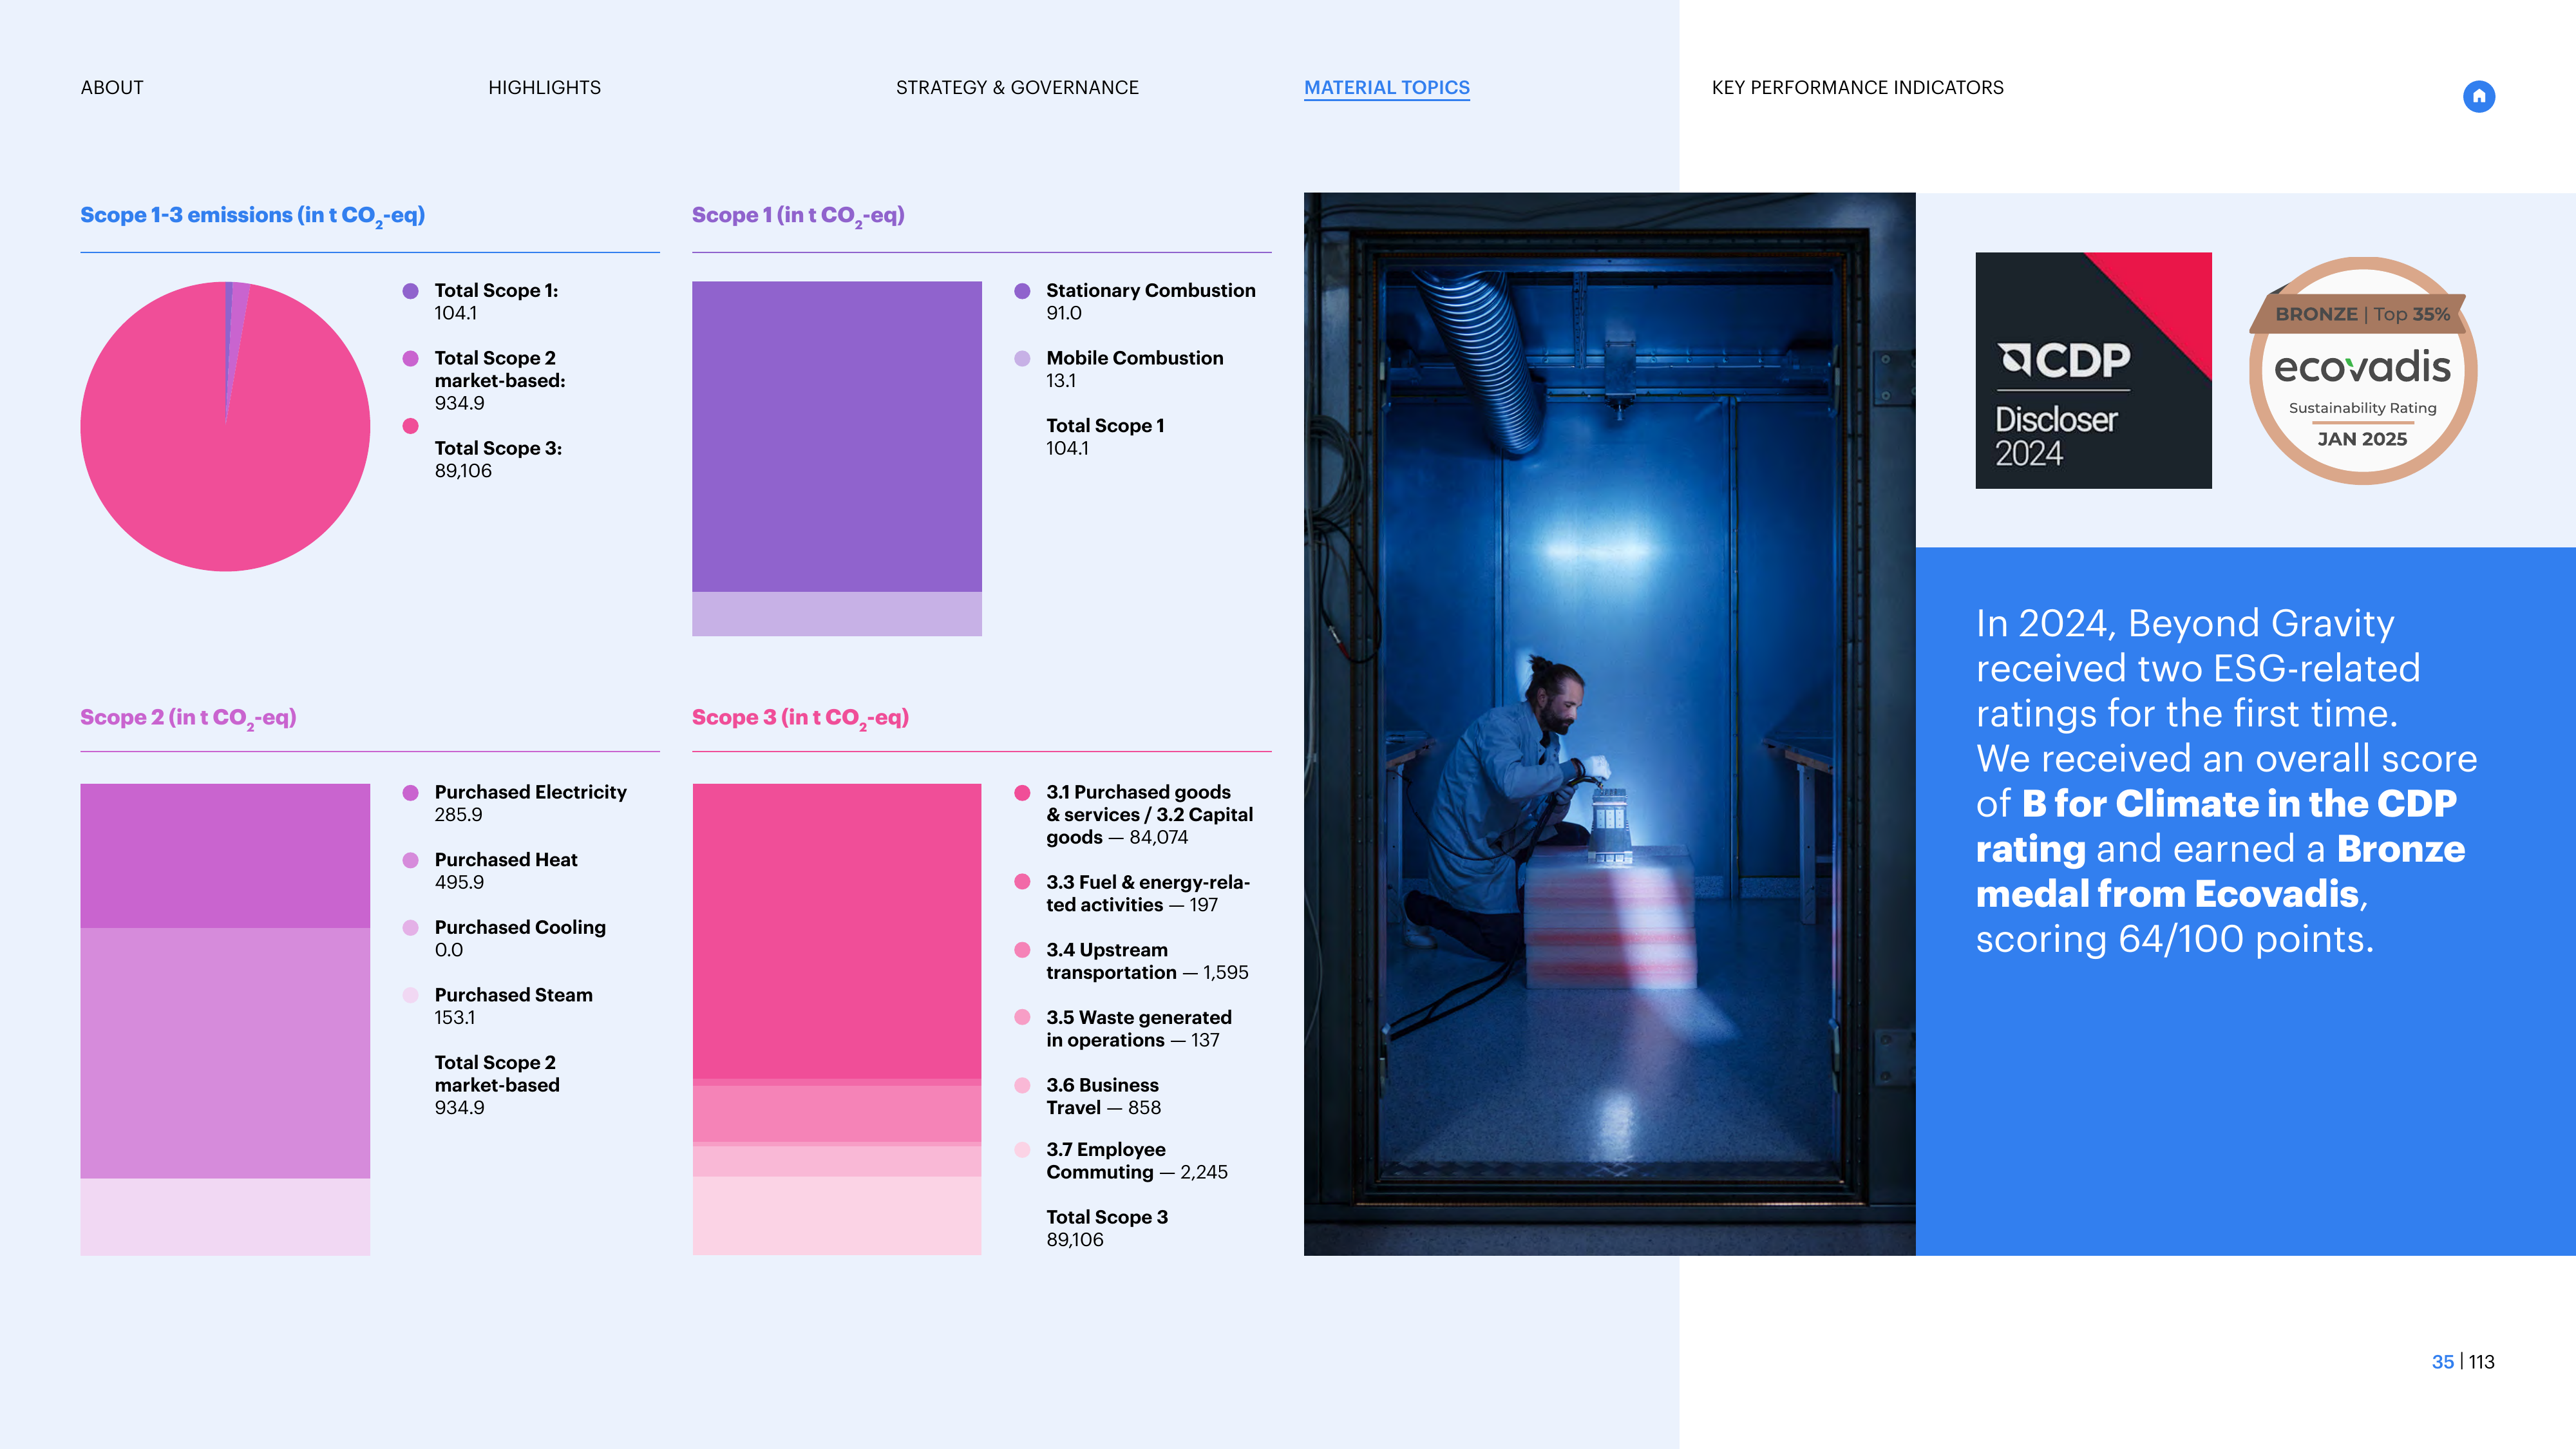Click the Ecovadis bronze medal badge
The width and height of the screenshot is (2576, 1449).
[2362, 370]
